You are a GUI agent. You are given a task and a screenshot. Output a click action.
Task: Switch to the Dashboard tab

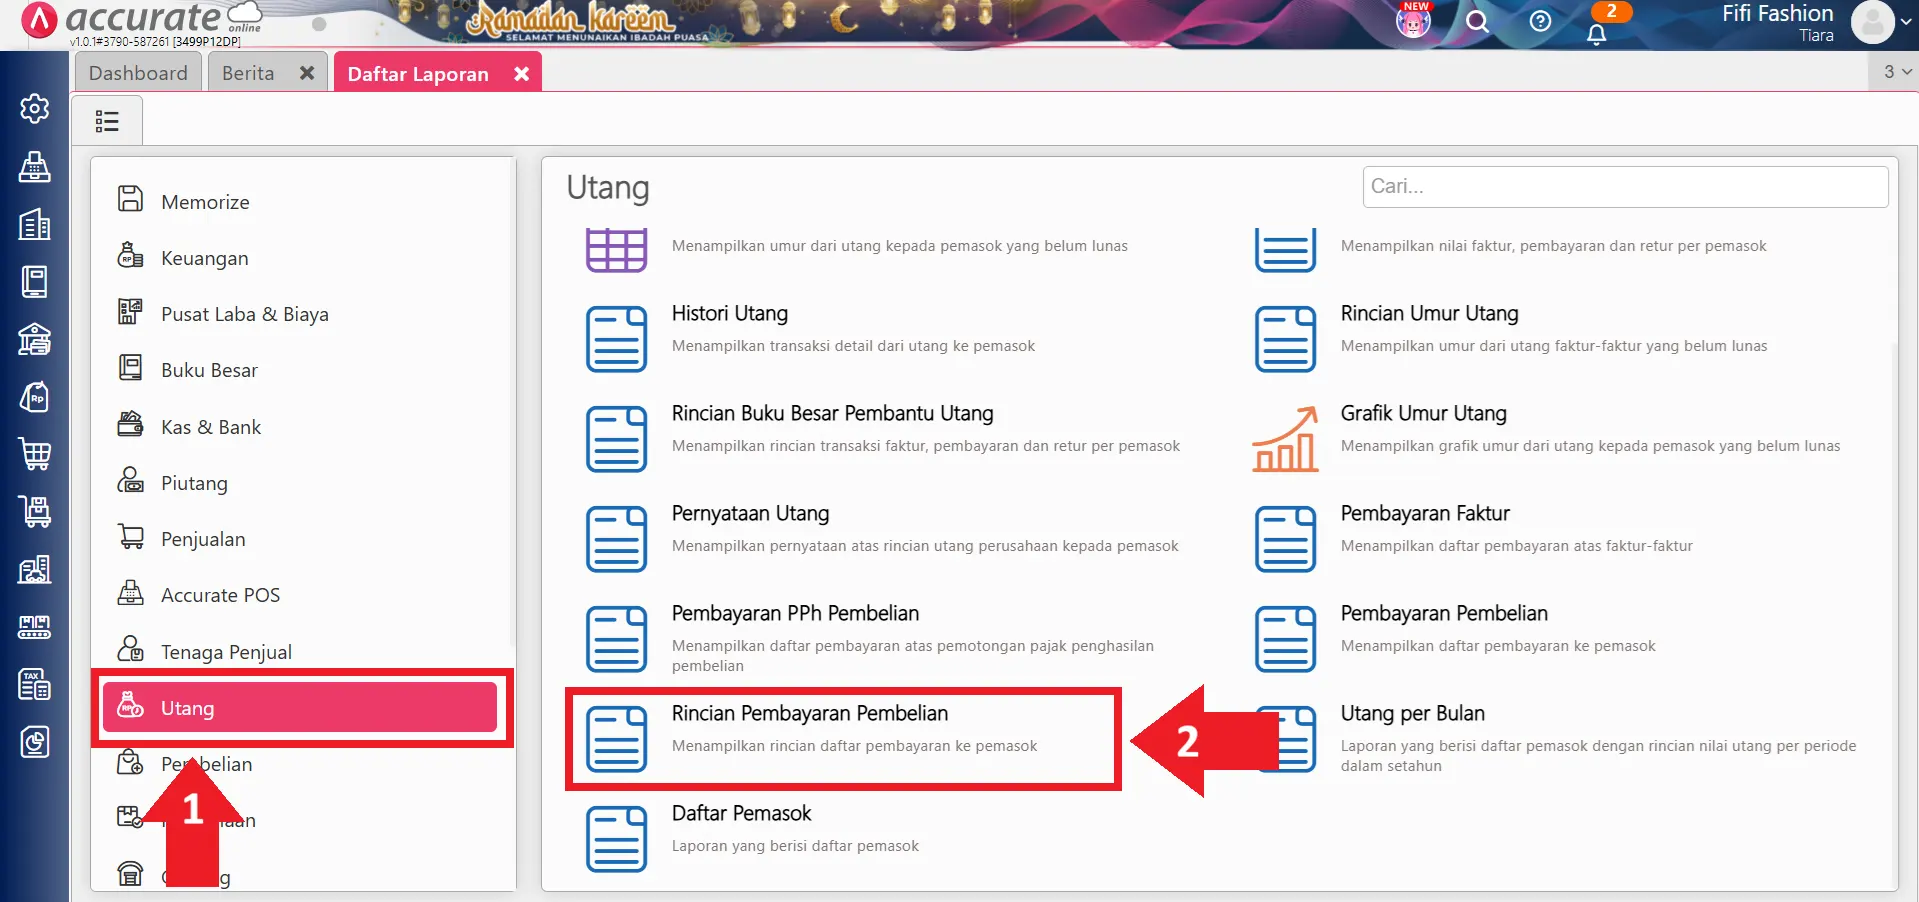click(x=138, y=73)
